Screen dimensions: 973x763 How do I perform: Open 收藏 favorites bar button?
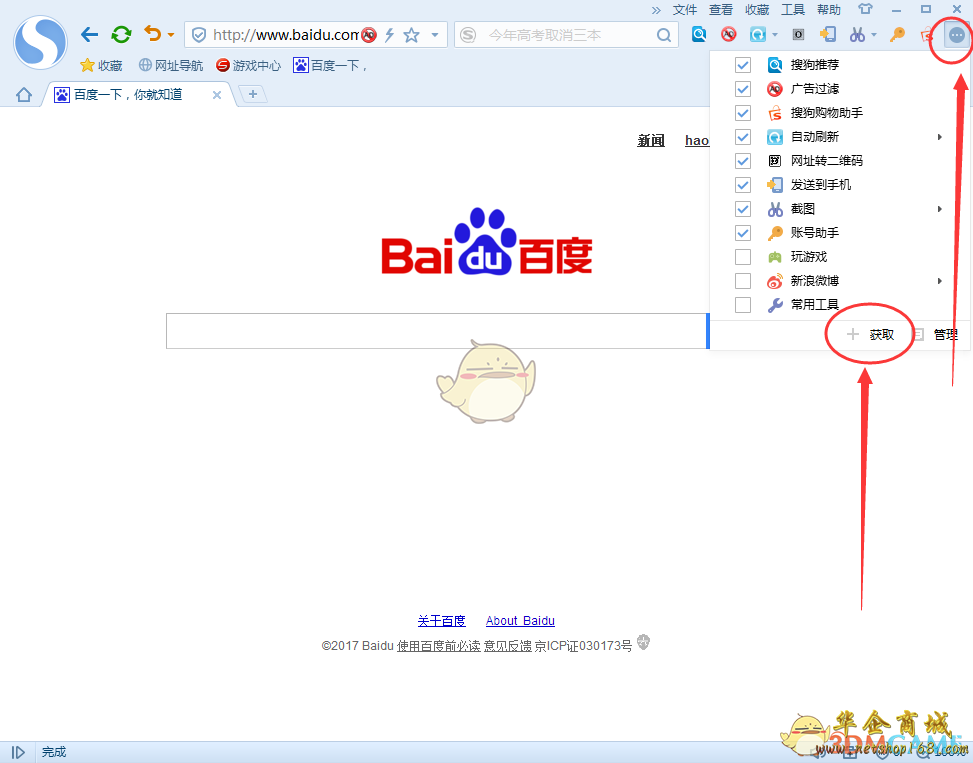pyautogui.click(x=102, y=65)
